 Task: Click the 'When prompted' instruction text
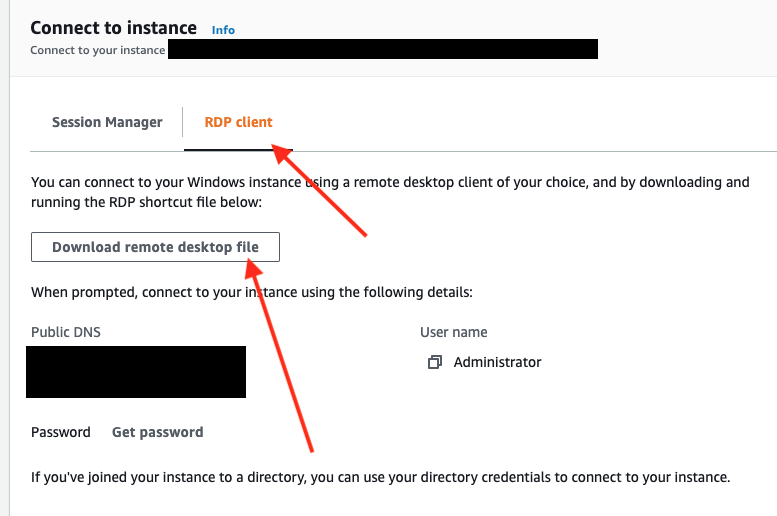pos(251,292)
